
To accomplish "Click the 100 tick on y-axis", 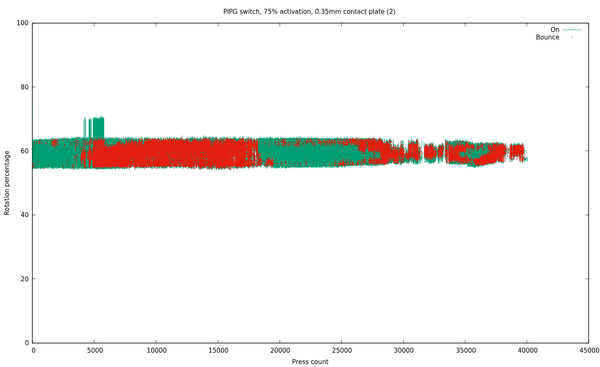I will pyautogui.click(x=23, y=23).
